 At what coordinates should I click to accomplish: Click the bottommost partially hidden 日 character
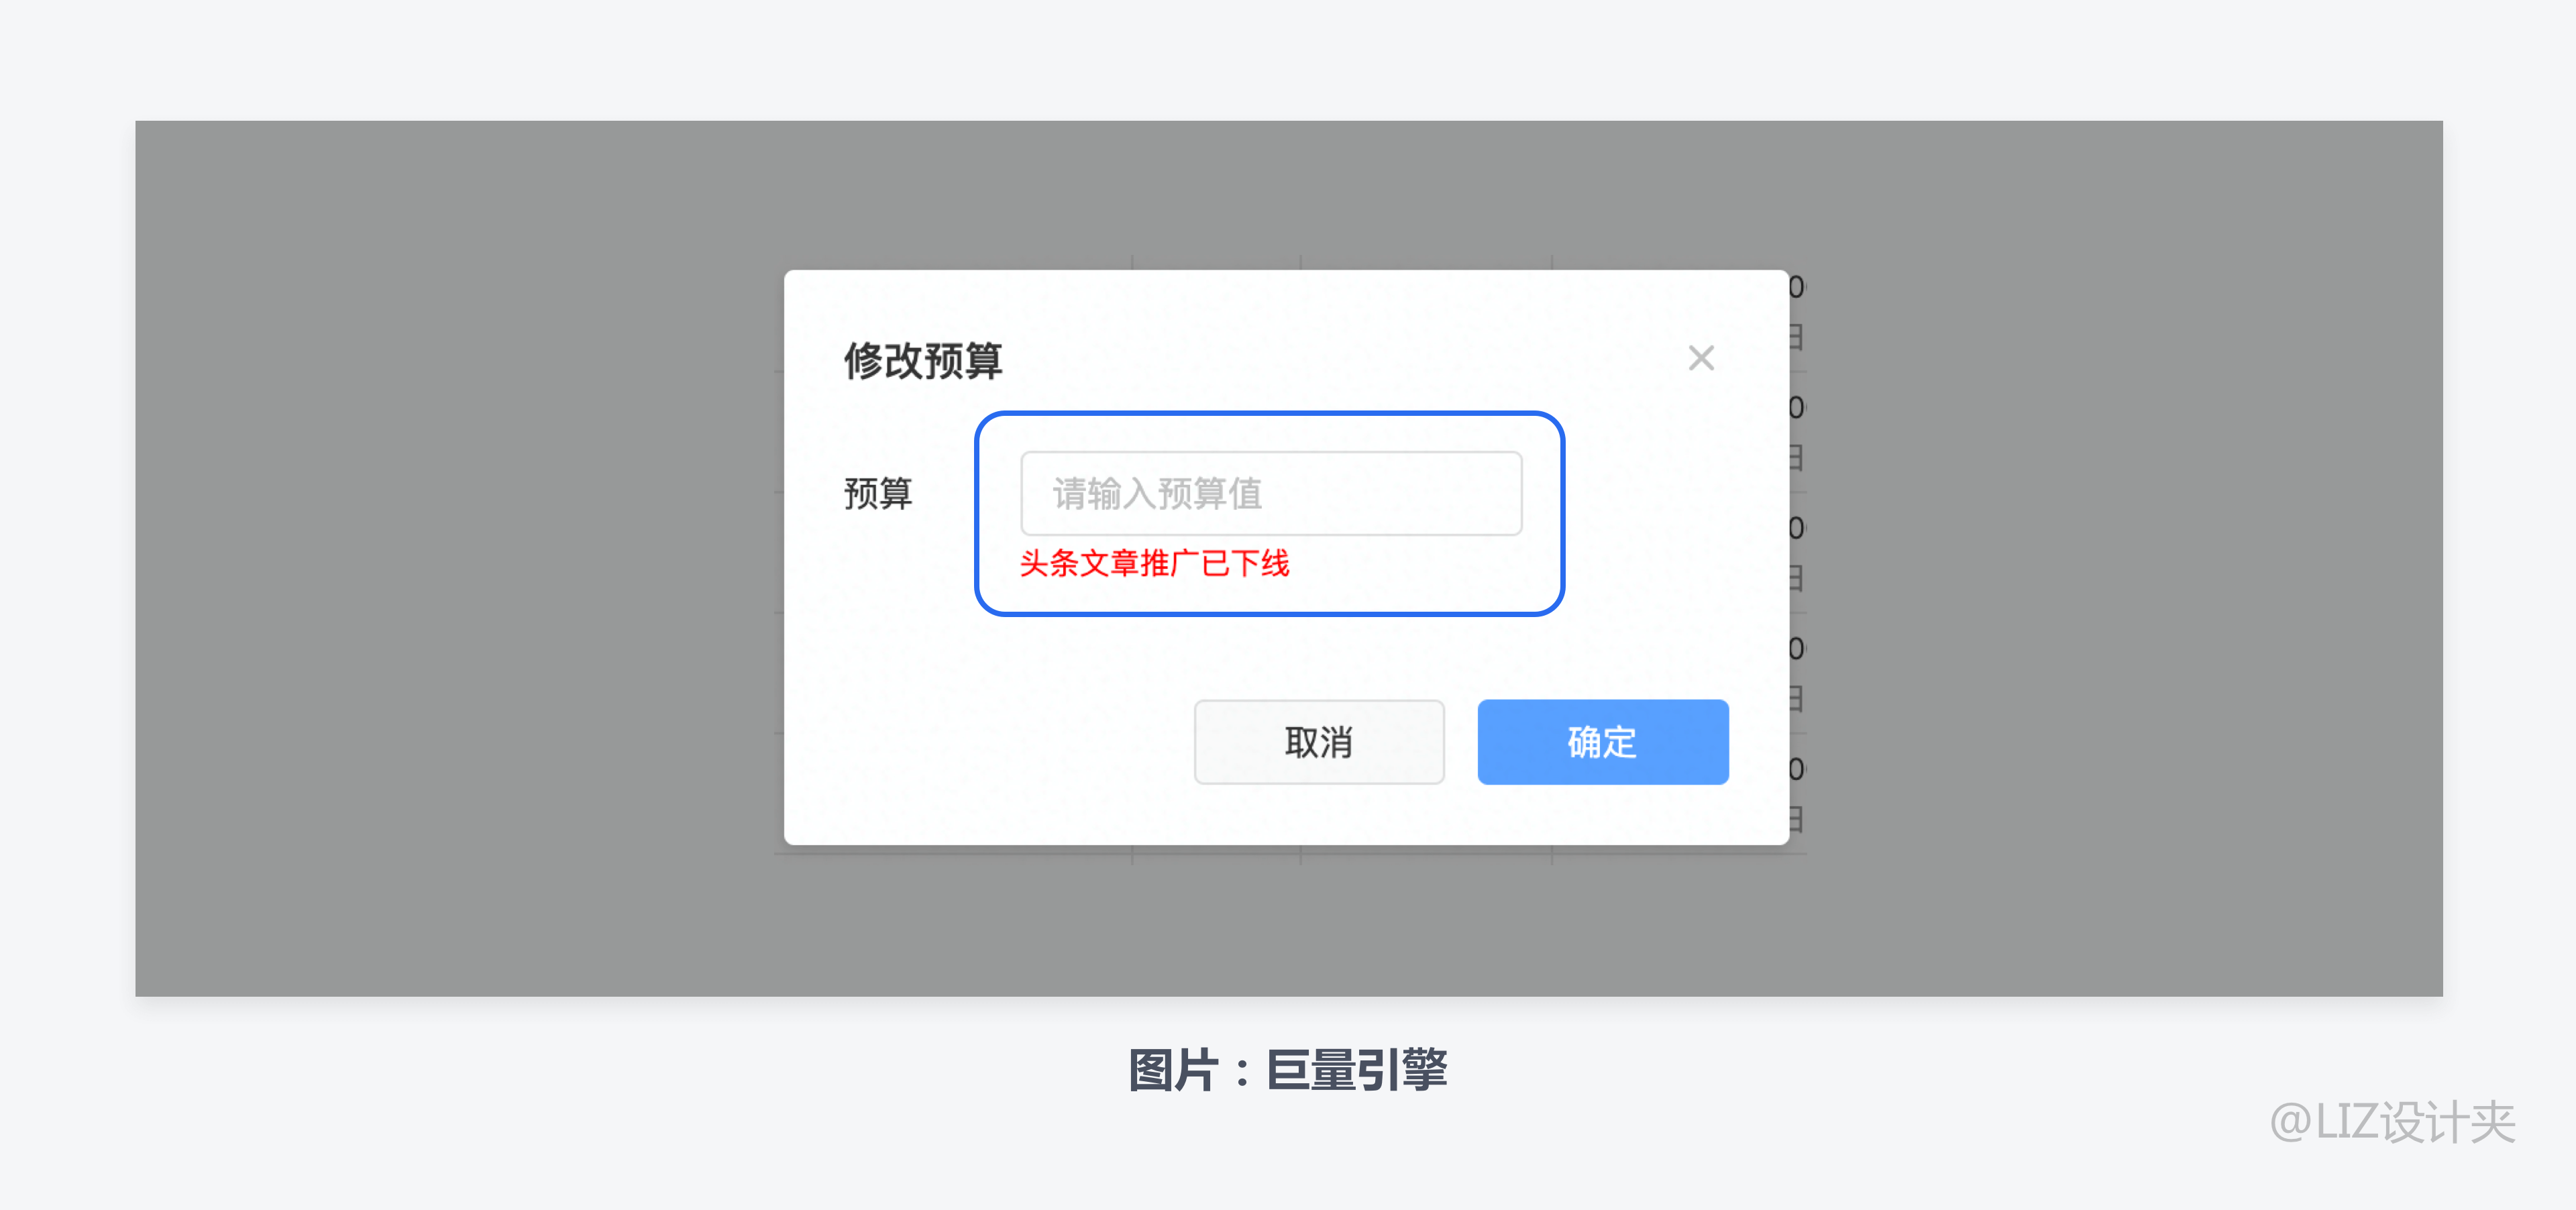[x=1796, y=819]
